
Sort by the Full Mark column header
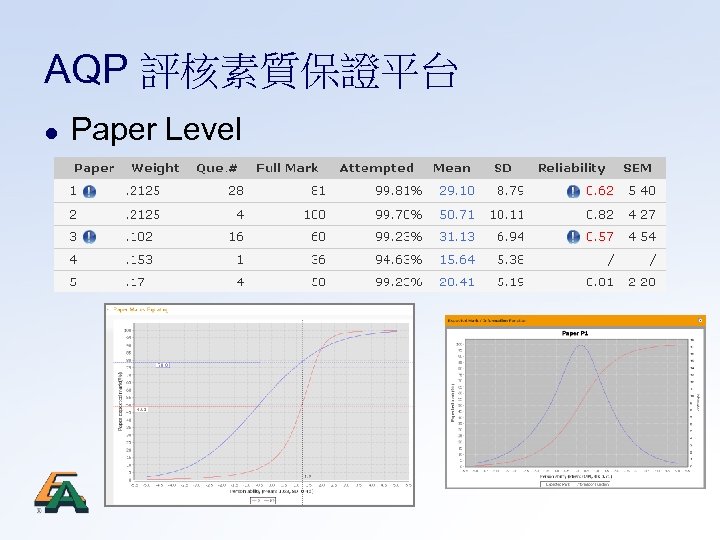pos(287,168)
